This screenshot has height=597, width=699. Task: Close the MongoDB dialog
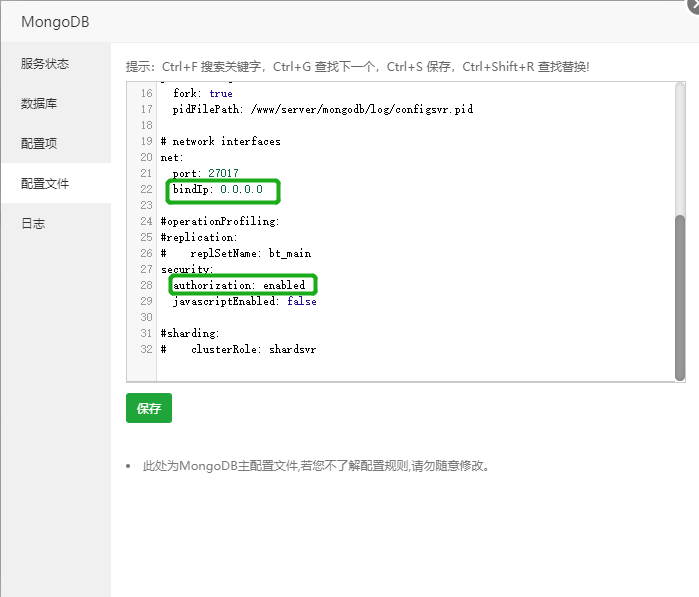point(693,4)
